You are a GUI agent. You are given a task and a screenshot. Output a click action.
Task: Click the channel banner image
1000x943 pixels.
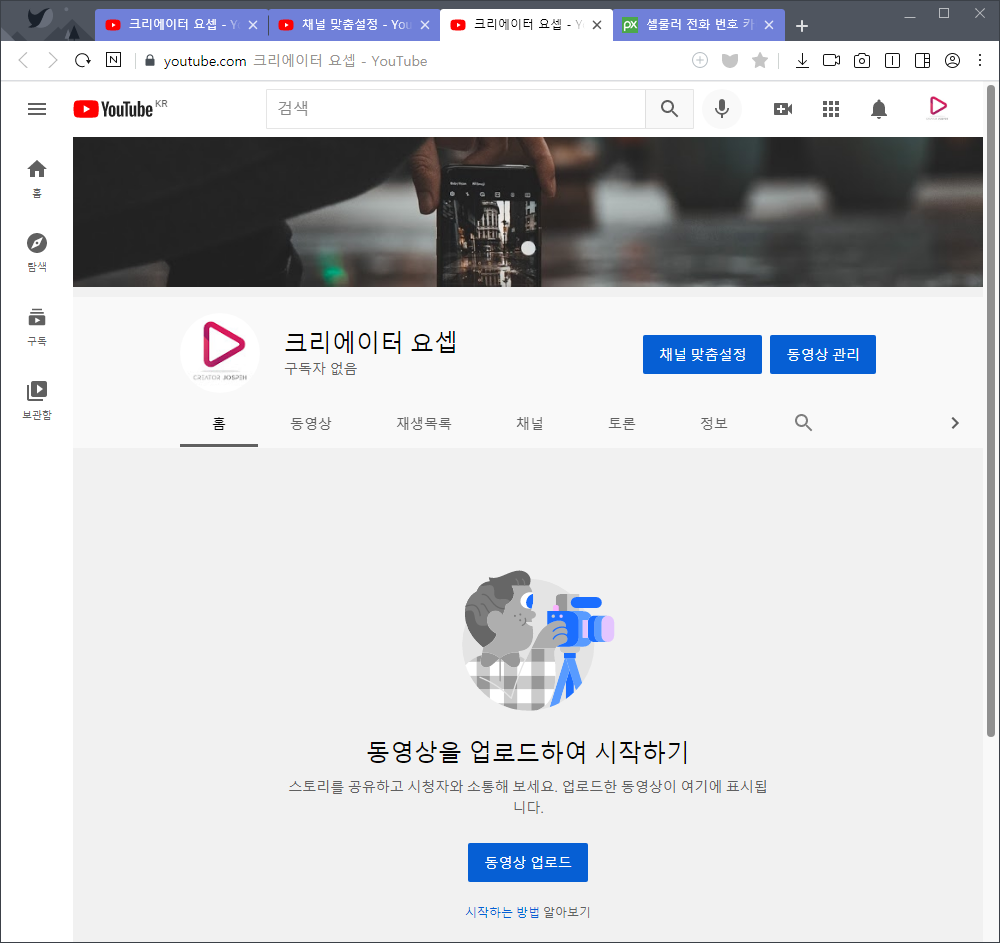pyautogui.click(x=527, y=212)
